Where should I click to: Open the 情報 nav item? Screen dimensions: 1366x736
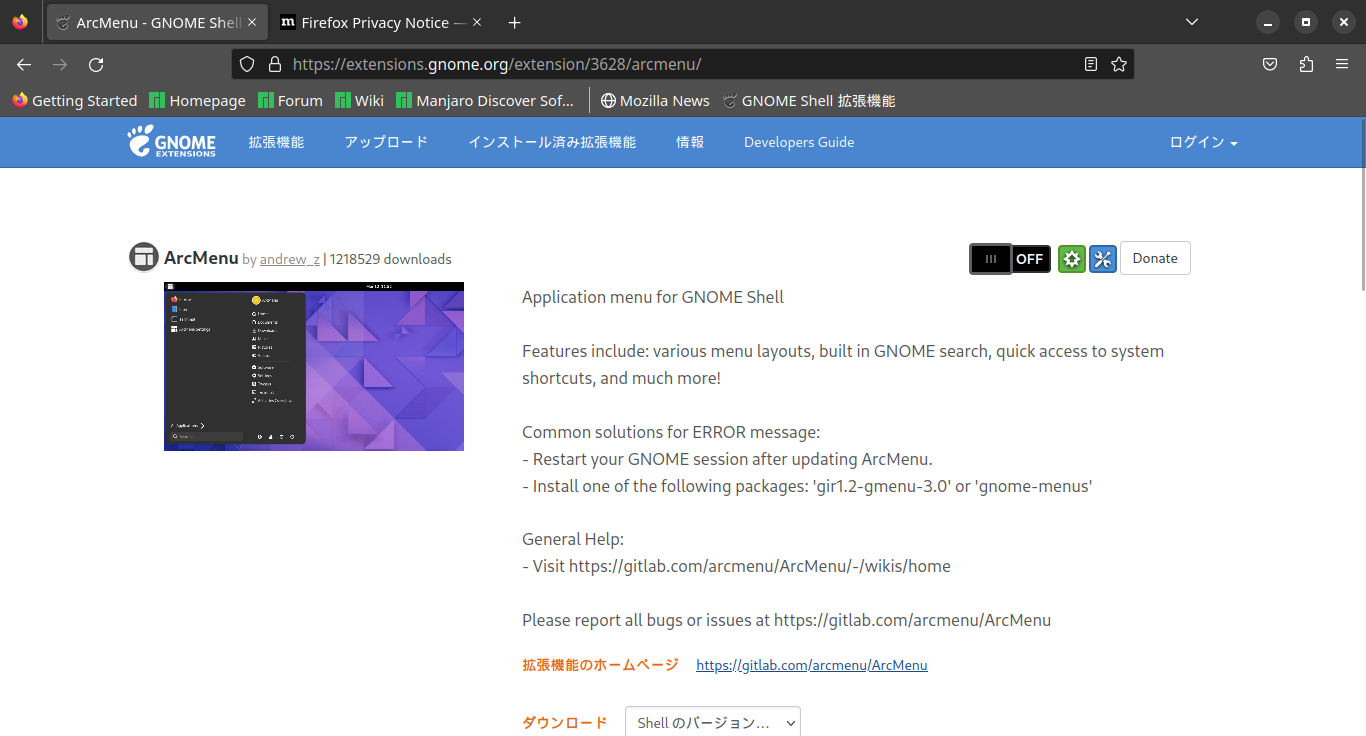690,142
